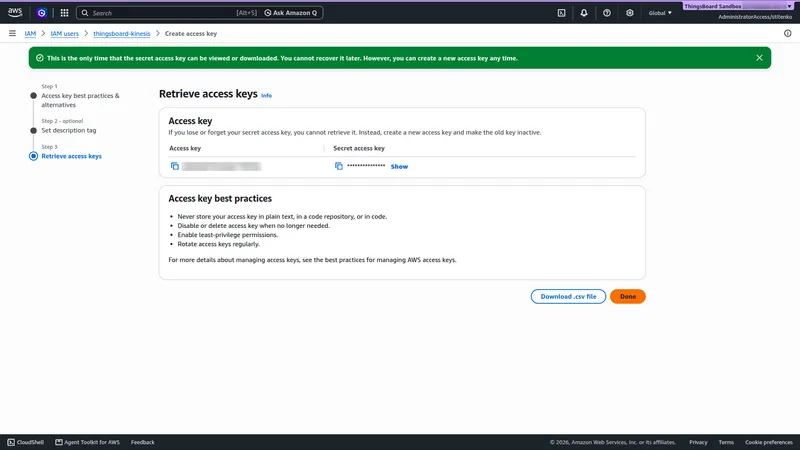The width and height of the screenshot is (800, 450).
Task: Click the orange Done button
Action: click(628, 296)
